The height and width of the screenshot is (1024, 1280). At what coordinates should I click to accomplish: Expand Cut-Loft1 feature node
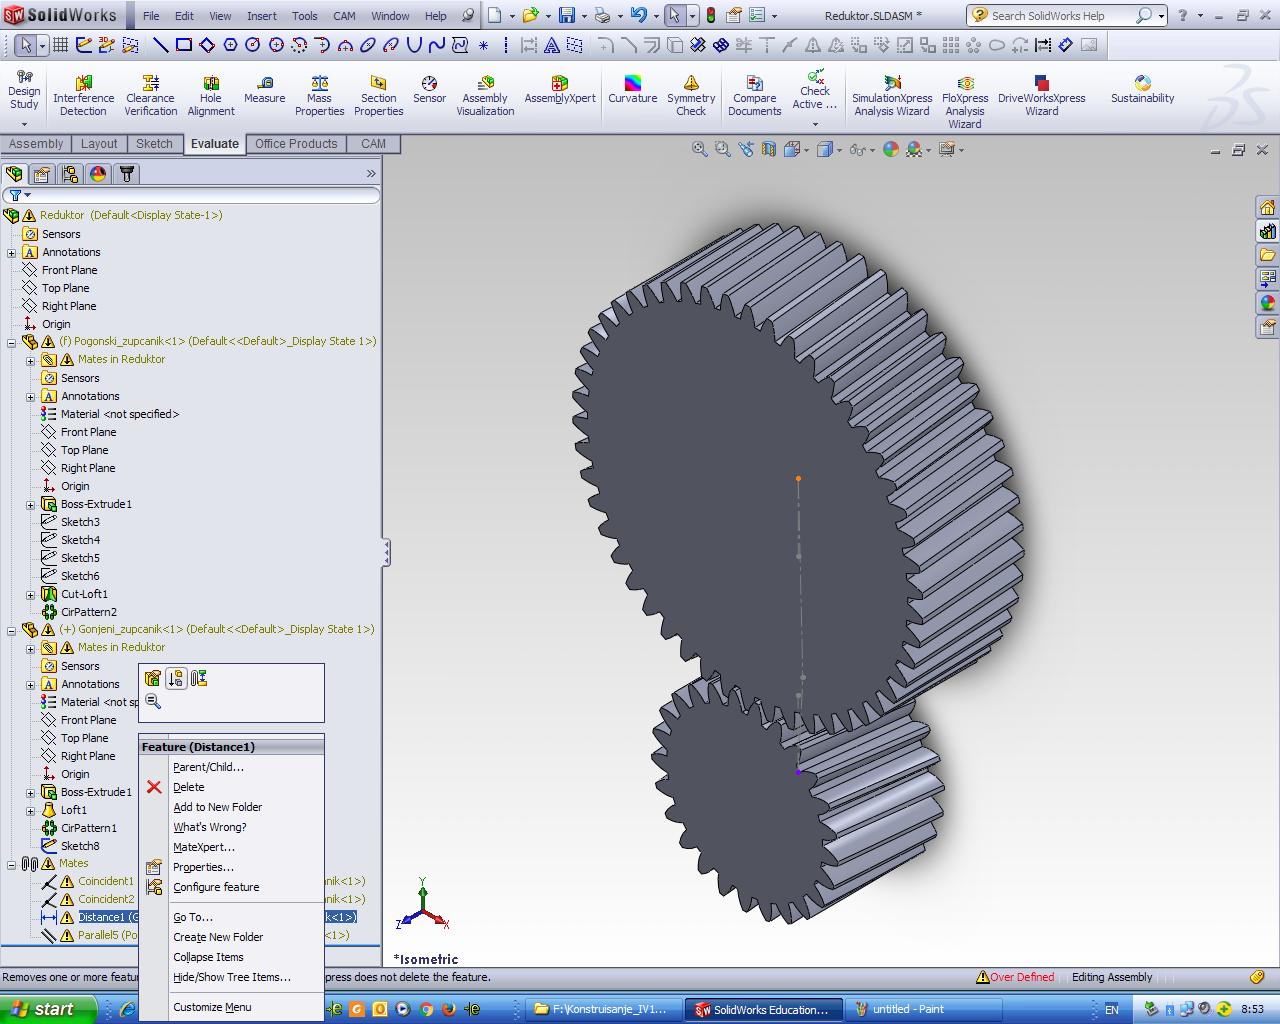click(x=30, y=595)
